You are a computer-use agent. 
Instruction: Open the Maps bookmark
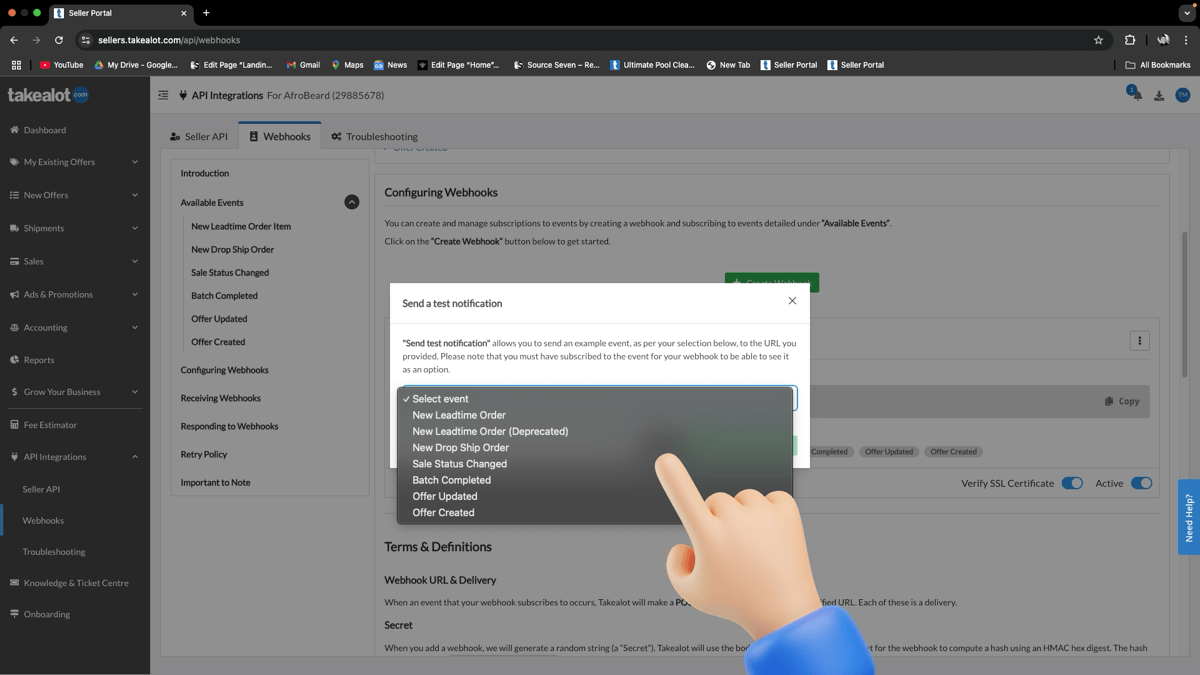(347, 65)
